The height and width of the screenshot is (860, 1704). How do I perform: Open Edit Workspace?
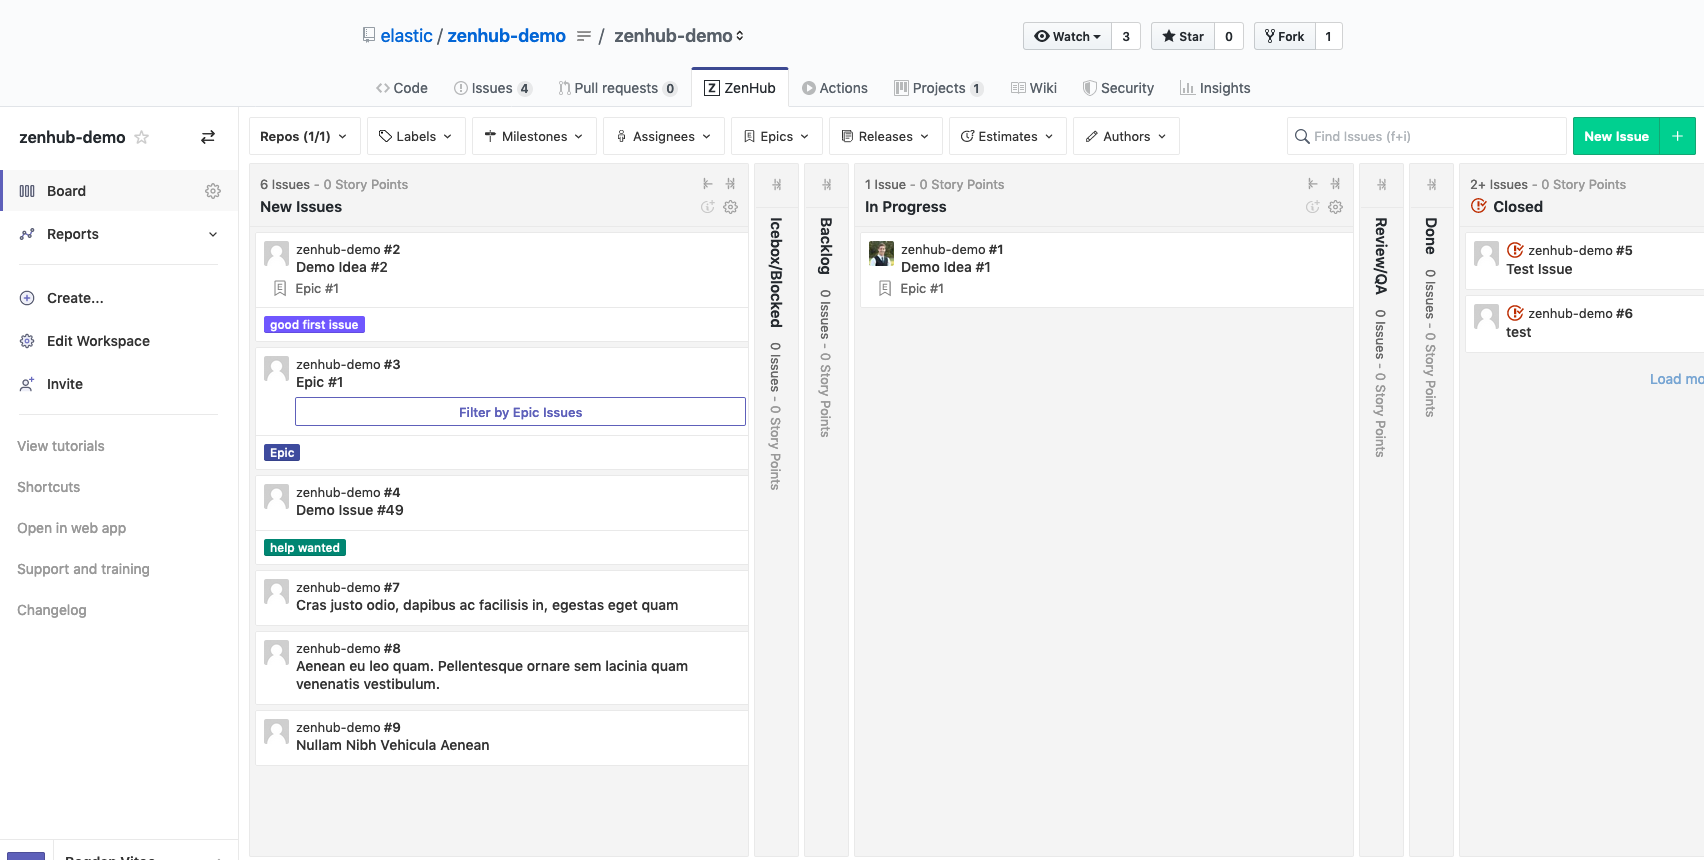(98, 341)
